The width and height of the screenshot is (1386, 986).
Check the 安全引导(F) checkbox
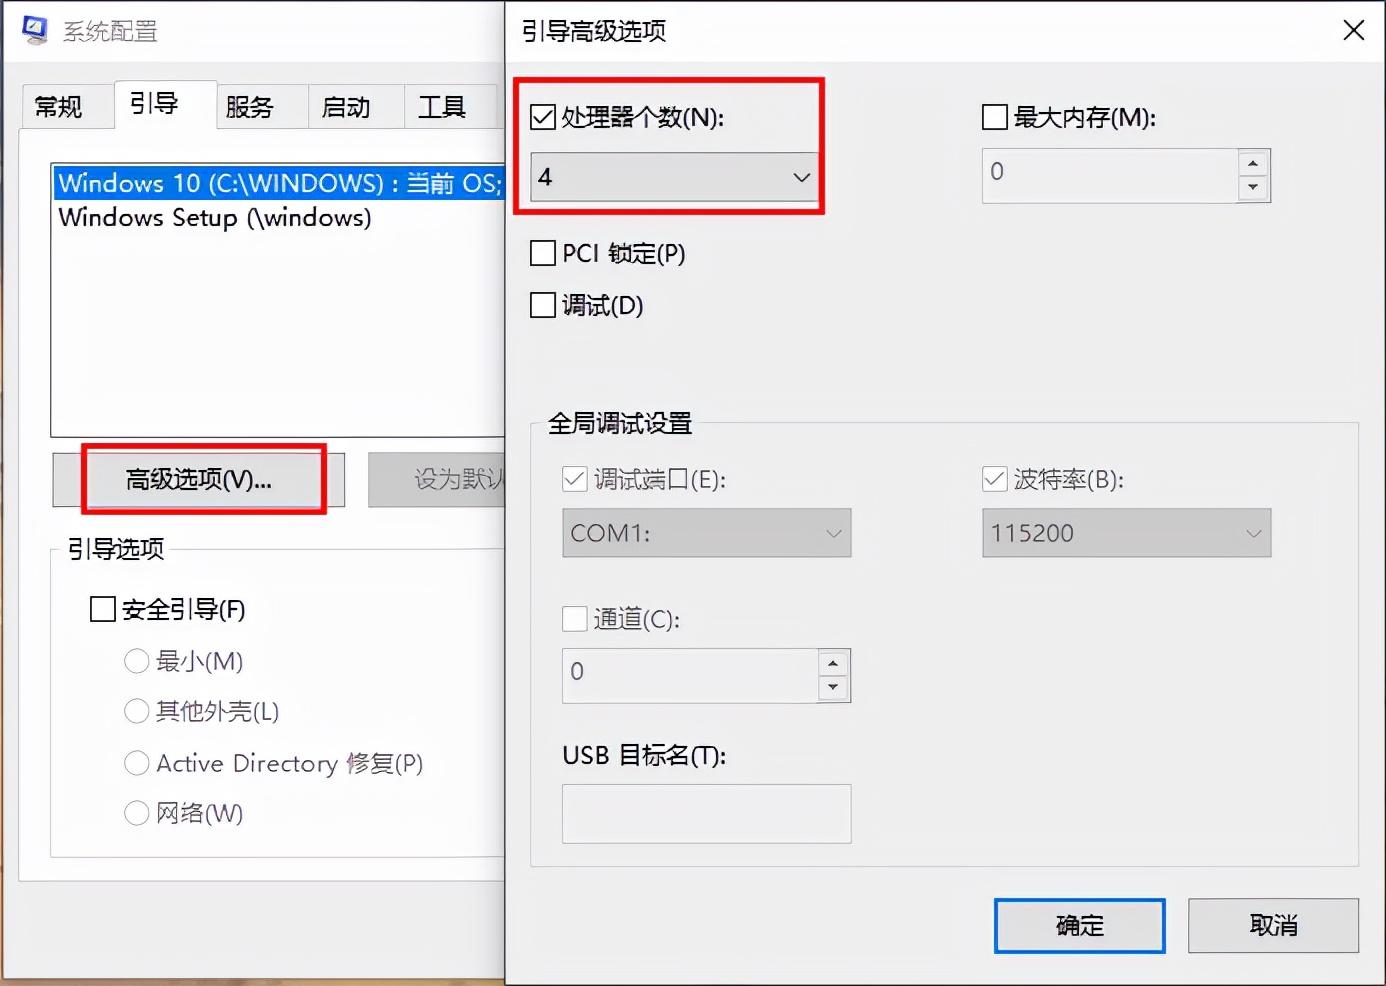tap(103, 609)
